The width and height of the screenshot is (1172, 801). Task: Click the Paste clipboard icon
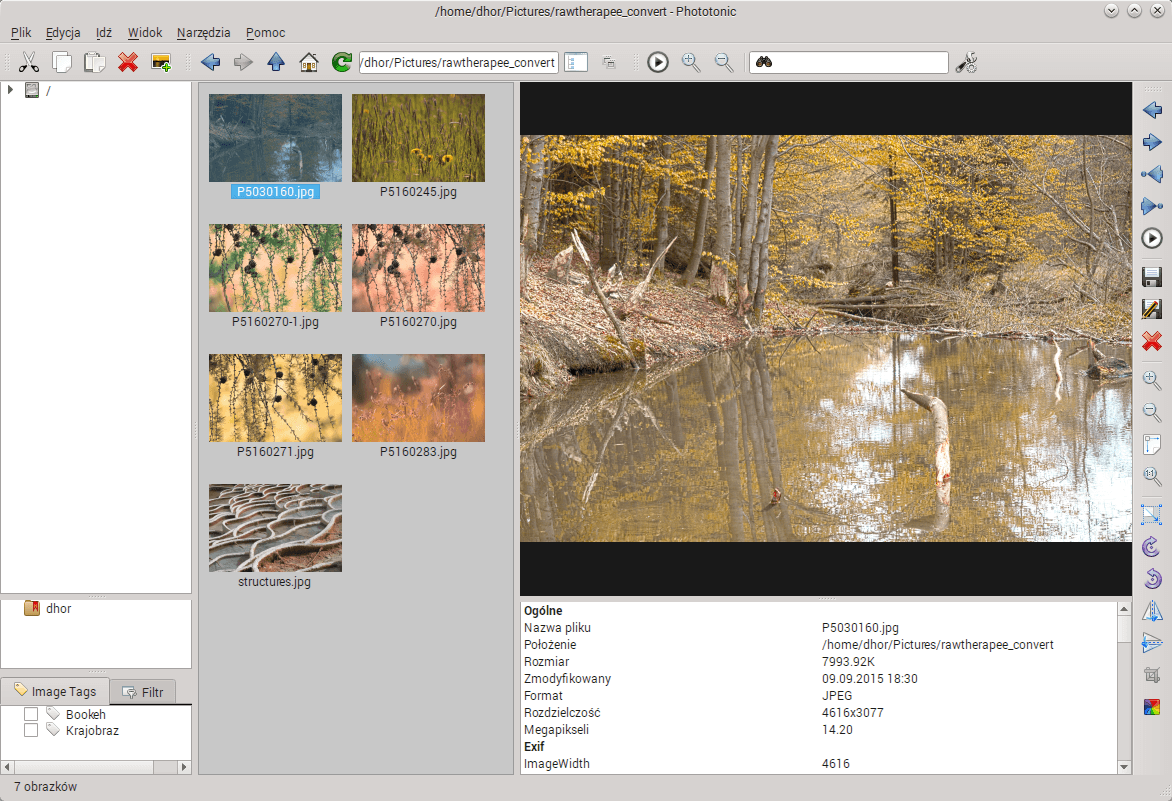[x=94, y=62]
